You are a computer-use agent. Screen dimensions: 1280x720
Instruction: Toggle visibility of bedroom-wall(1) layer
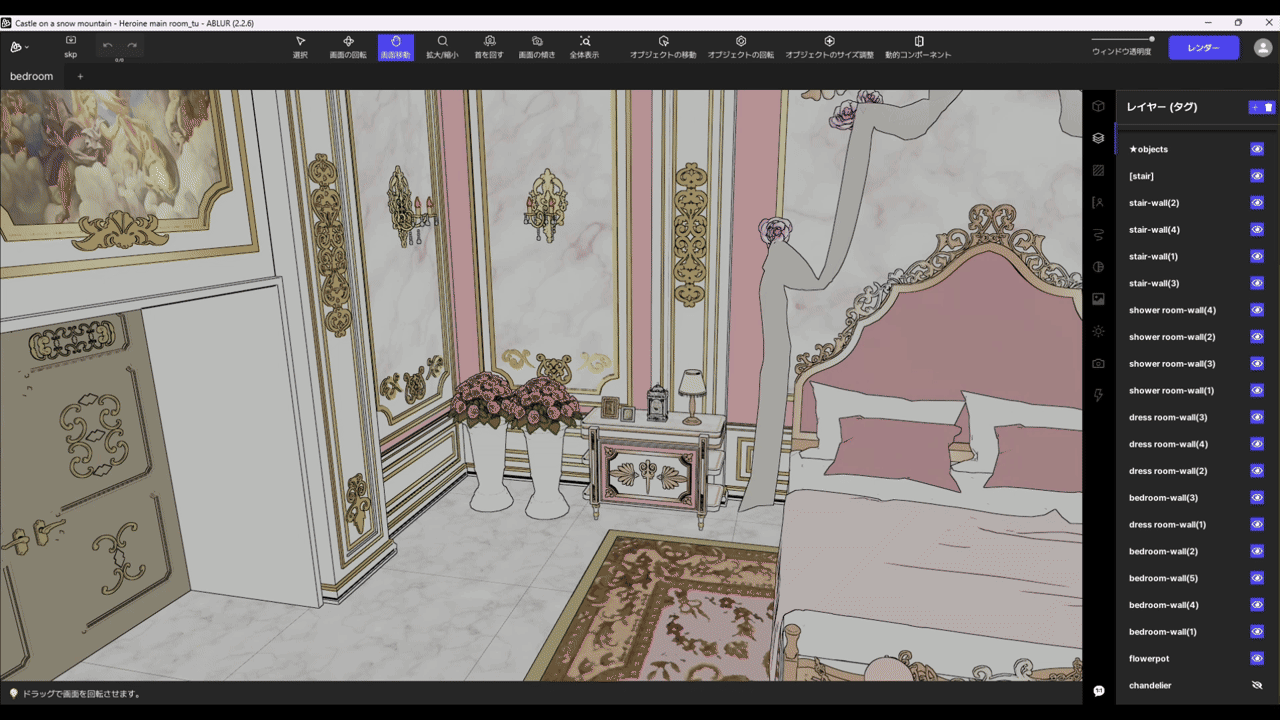1257,632
